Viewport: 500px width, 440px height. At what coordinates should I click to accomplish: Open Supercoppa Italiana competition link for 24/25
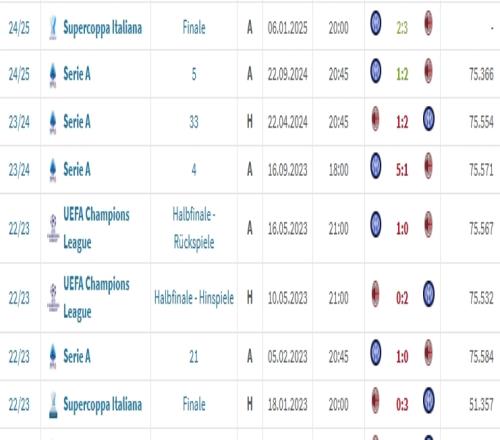103,28
